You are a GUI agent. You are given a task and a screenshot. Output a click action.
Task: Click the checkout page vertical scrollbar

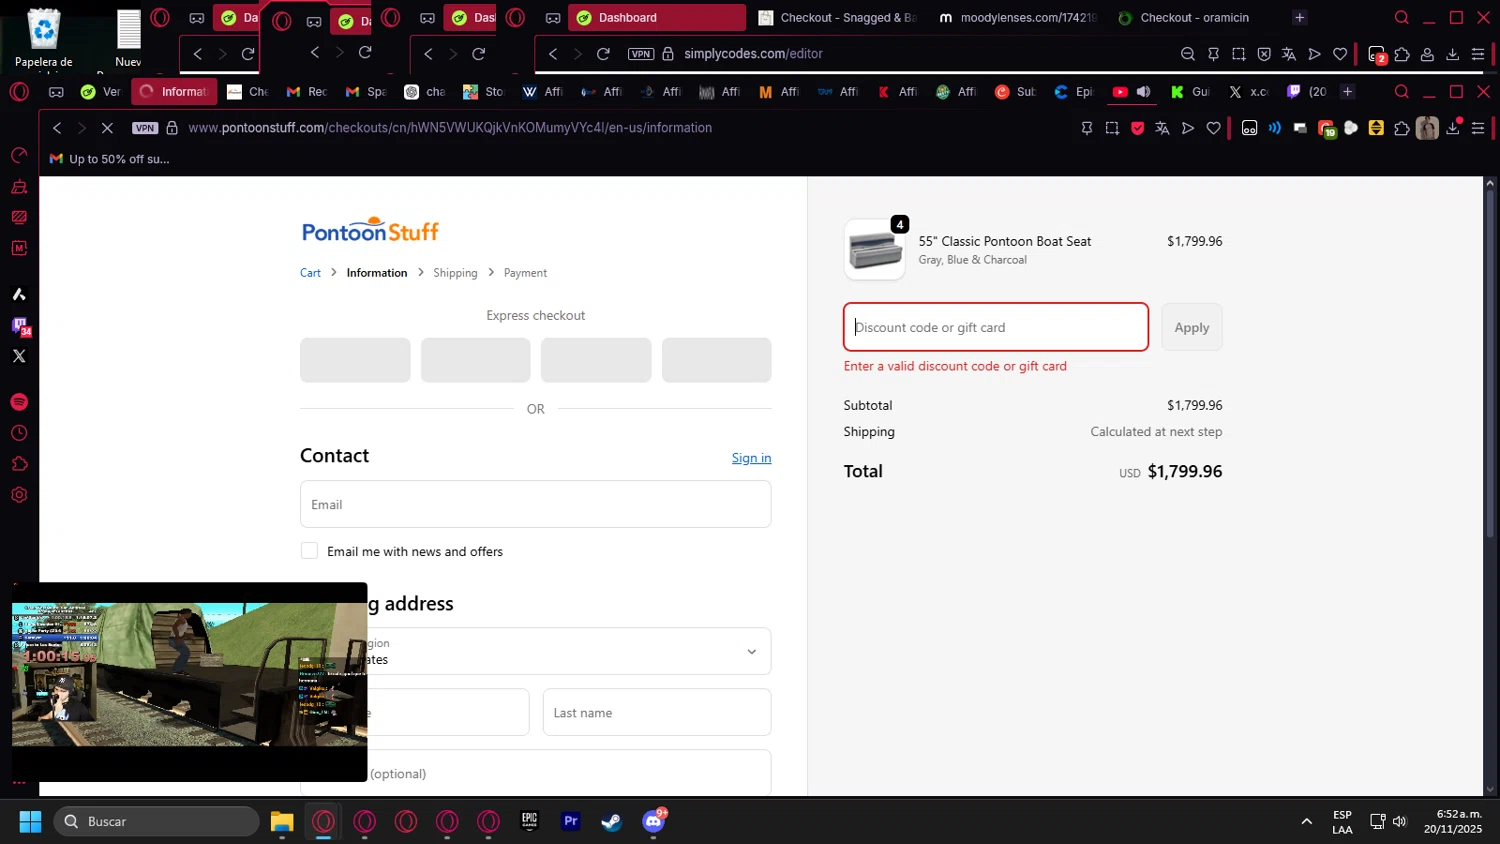[x=1489, y=365]
